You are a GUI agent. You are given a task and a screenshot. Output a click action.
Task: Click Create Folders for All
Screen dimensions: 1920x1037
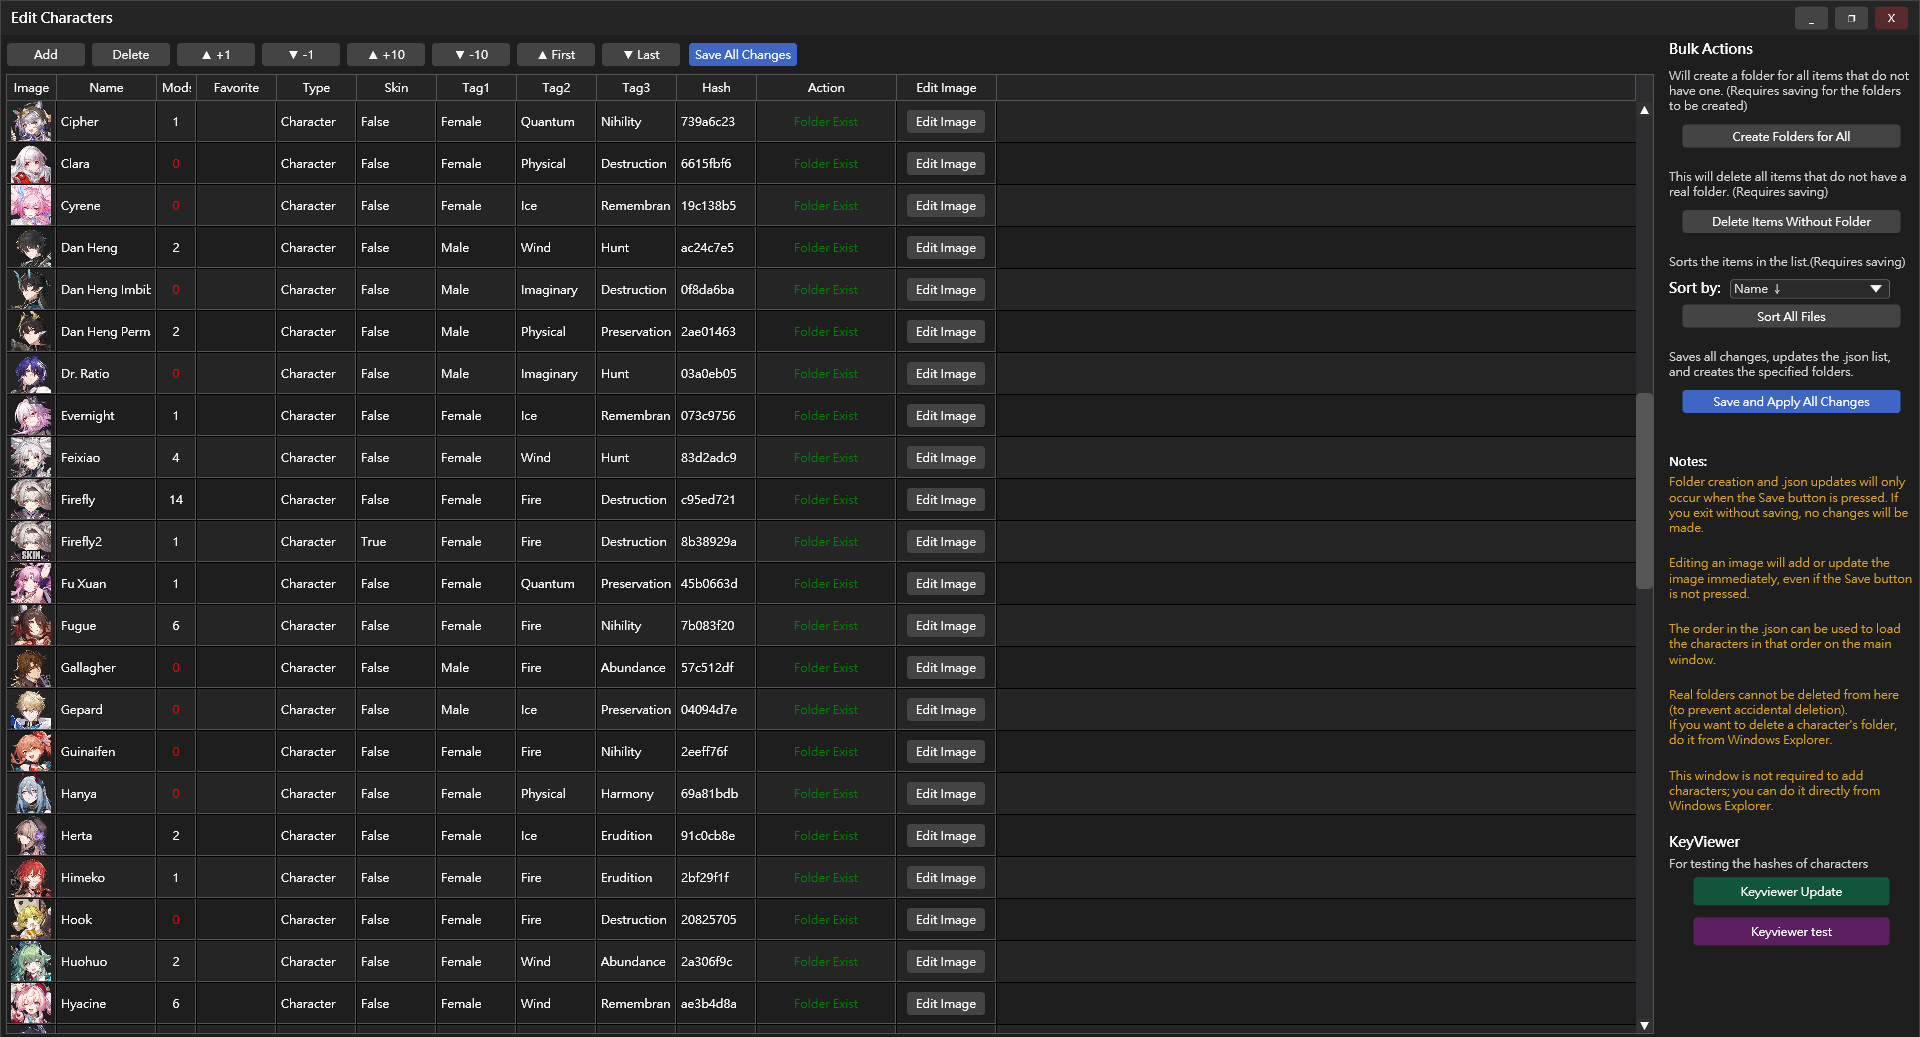(1791, 137)
